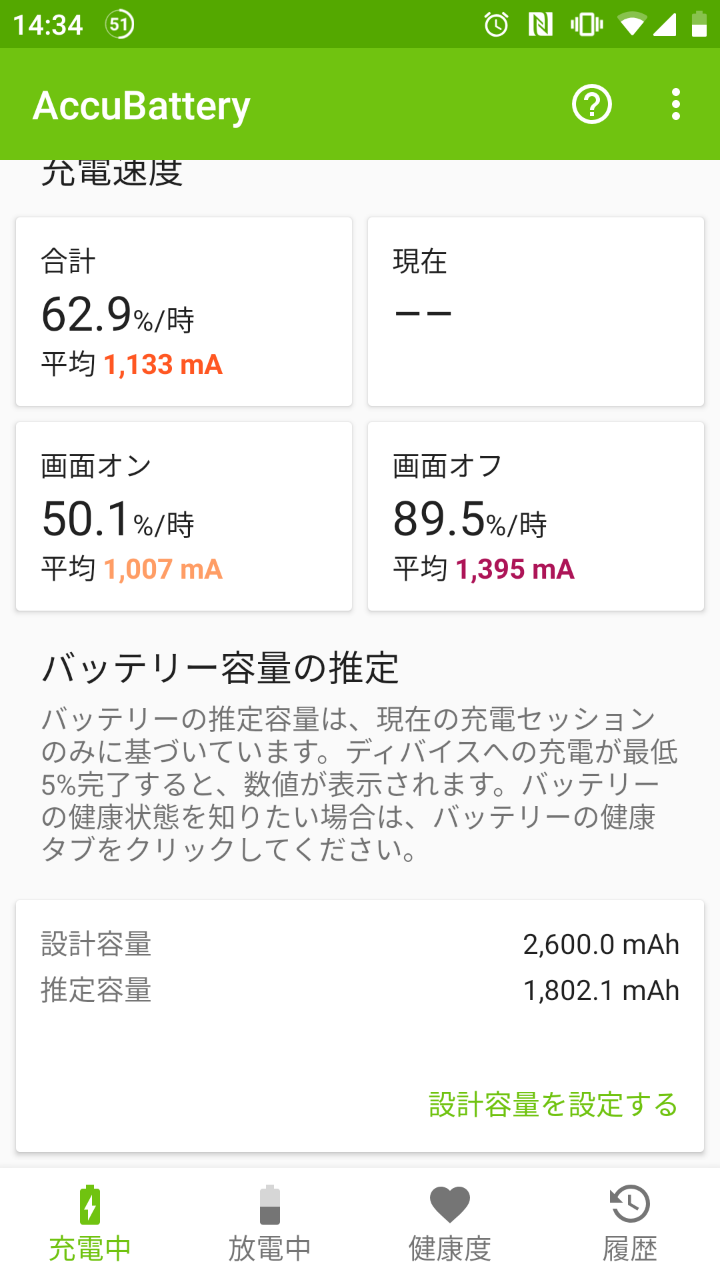This screenshot has width=720, height=1280.
Task: Tap the discharging battery tab icon
Action: tap(270, 1204)
